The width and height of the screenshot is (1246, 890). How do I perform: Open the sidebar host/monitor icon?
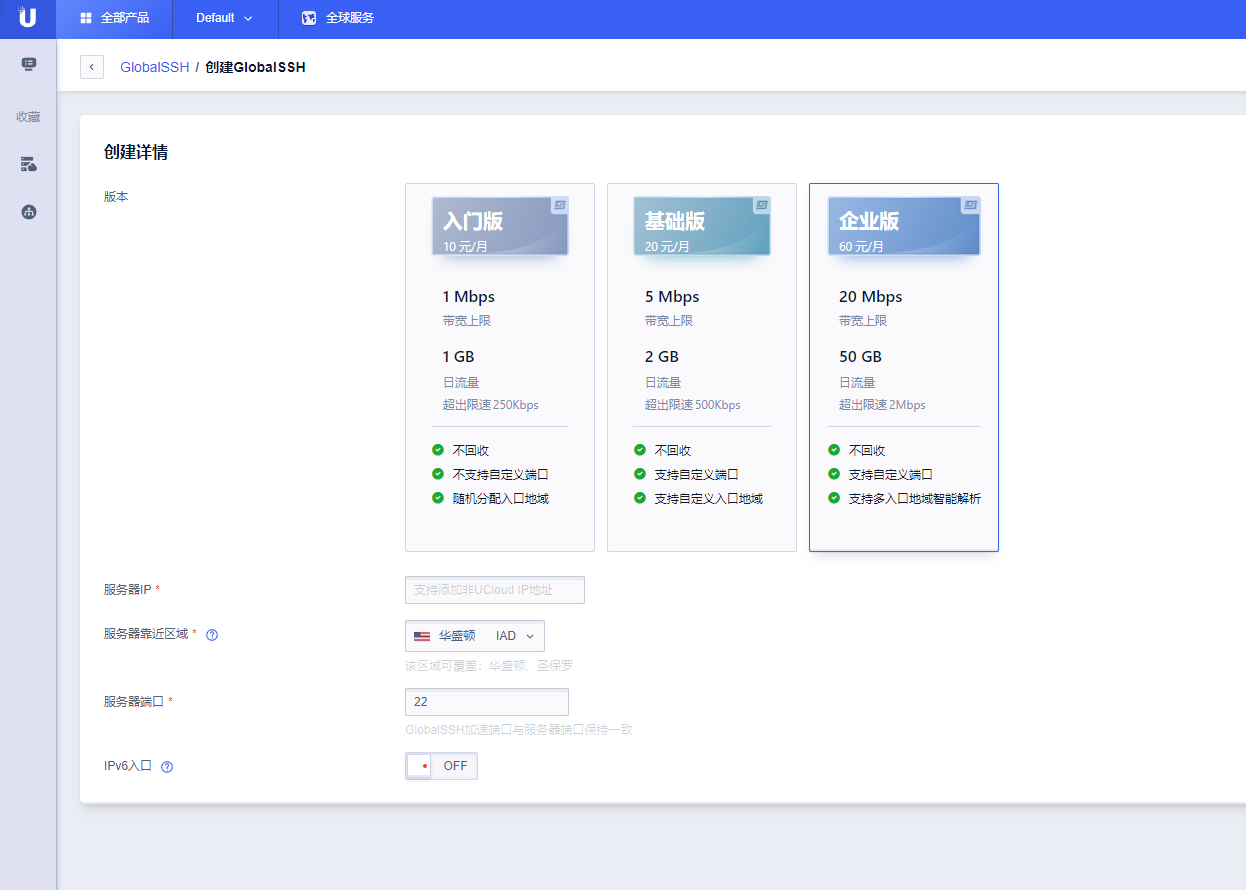(29, 64)
